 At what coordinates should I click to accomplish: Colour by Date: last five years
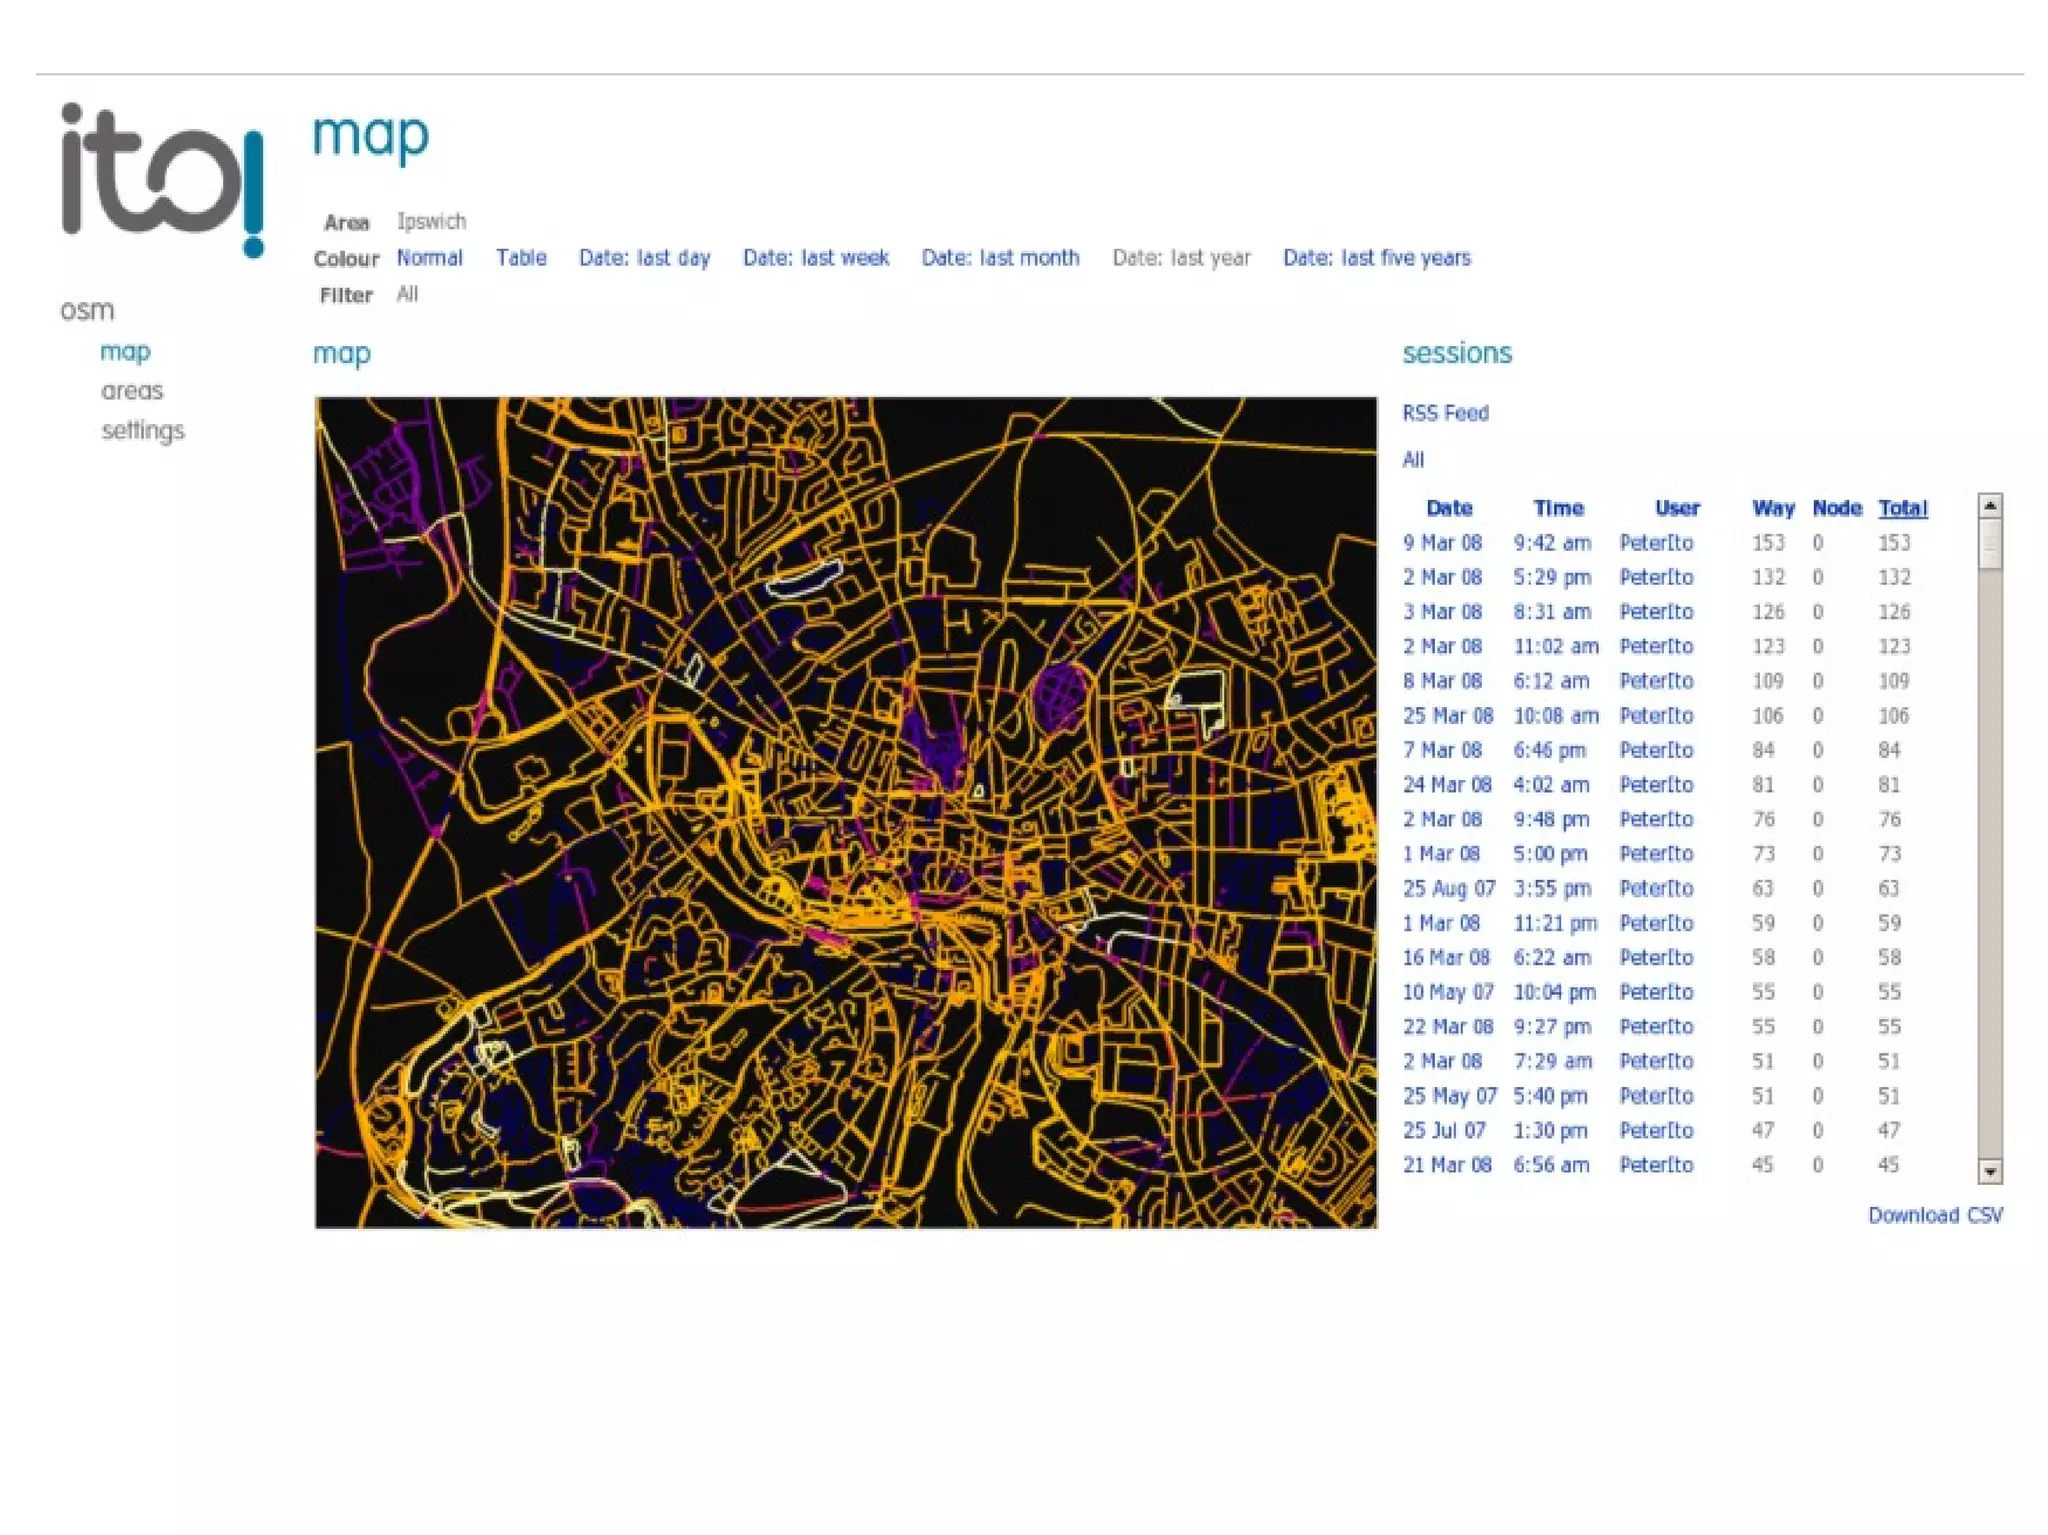pyautogui.click(x=1376, y=258)
